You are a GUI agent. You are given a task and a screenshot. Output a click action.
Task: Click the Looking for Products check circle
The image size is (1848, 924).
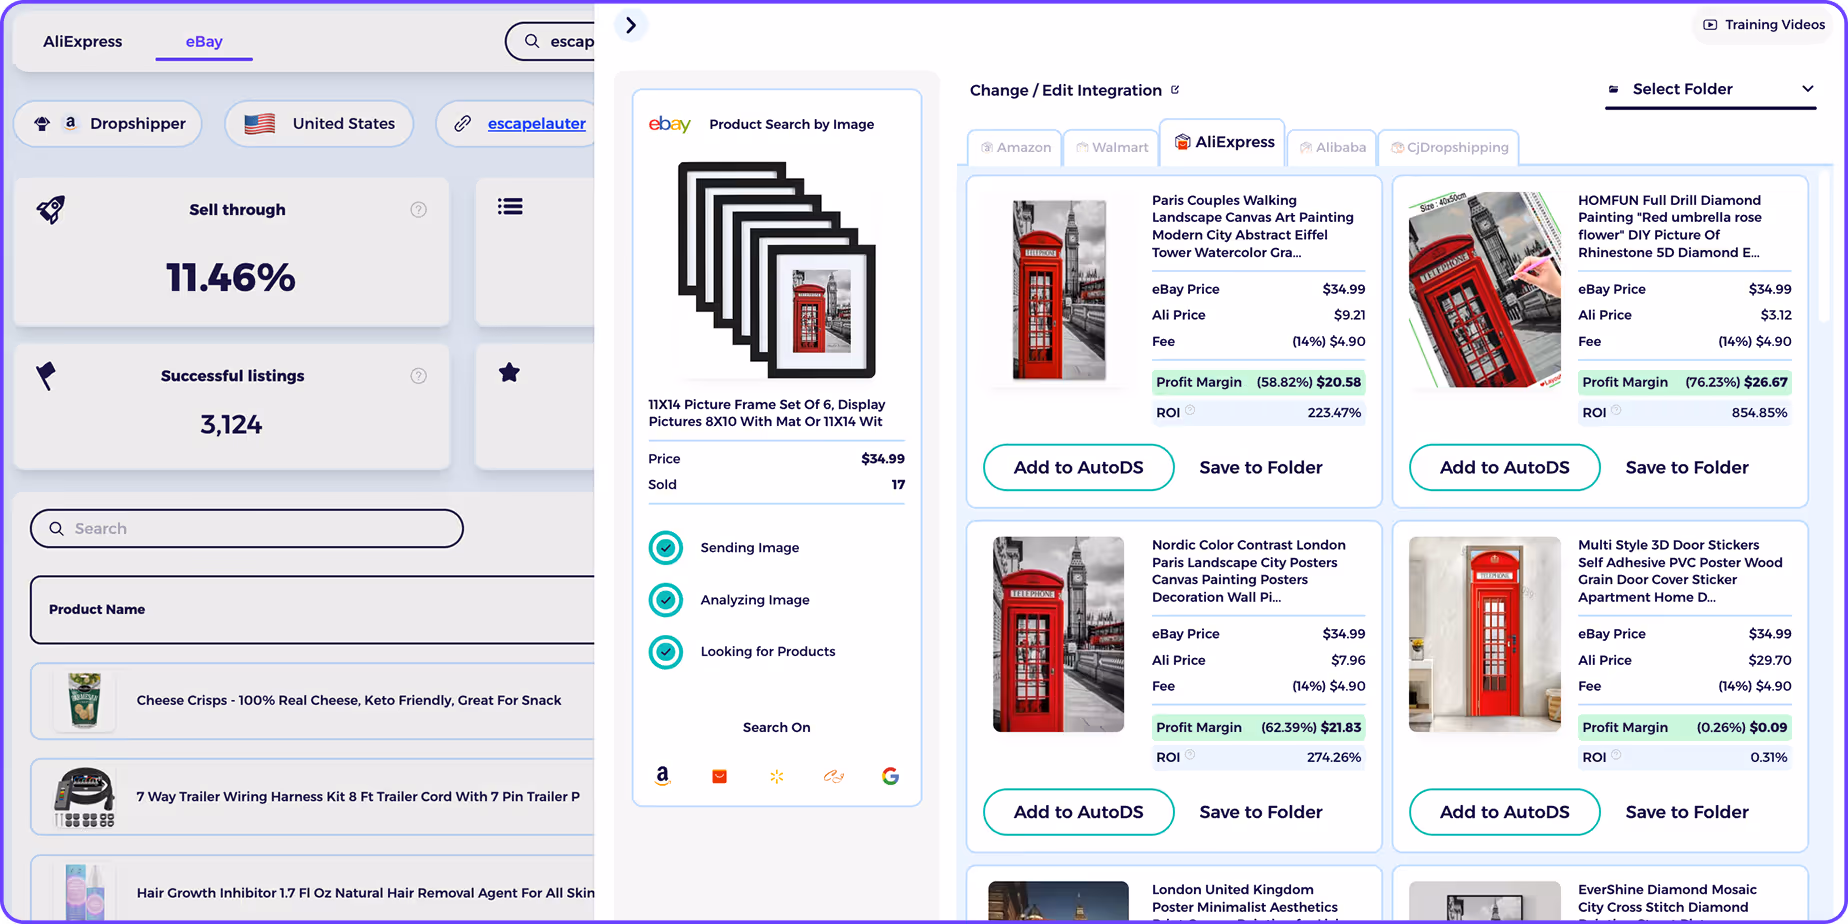[666, 652]
